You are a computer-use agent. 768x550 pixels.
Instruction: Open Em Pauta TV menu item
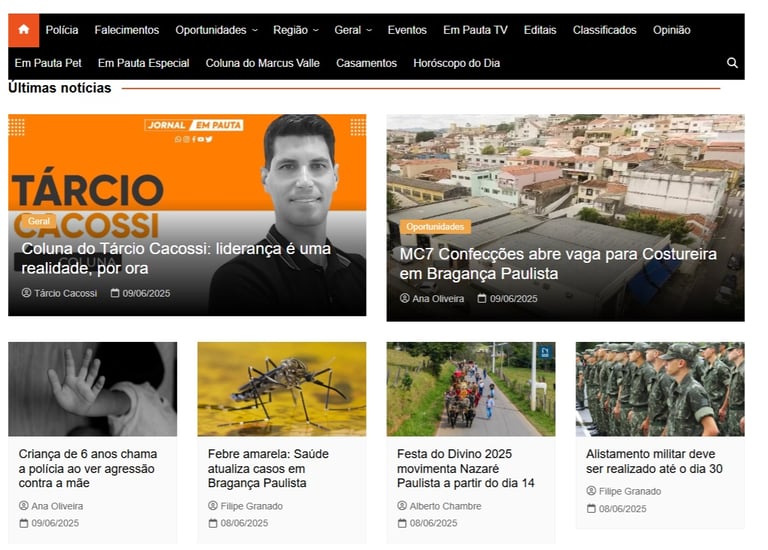475,30
